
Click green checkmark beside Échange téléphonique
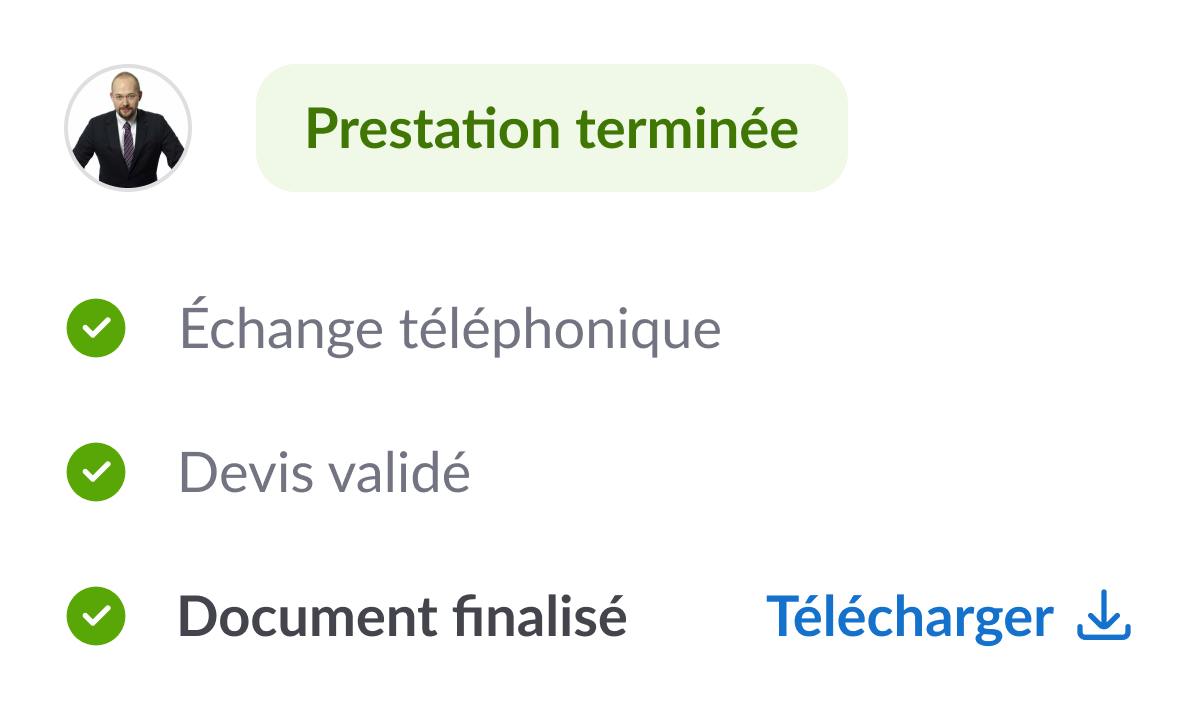[96, 328]
